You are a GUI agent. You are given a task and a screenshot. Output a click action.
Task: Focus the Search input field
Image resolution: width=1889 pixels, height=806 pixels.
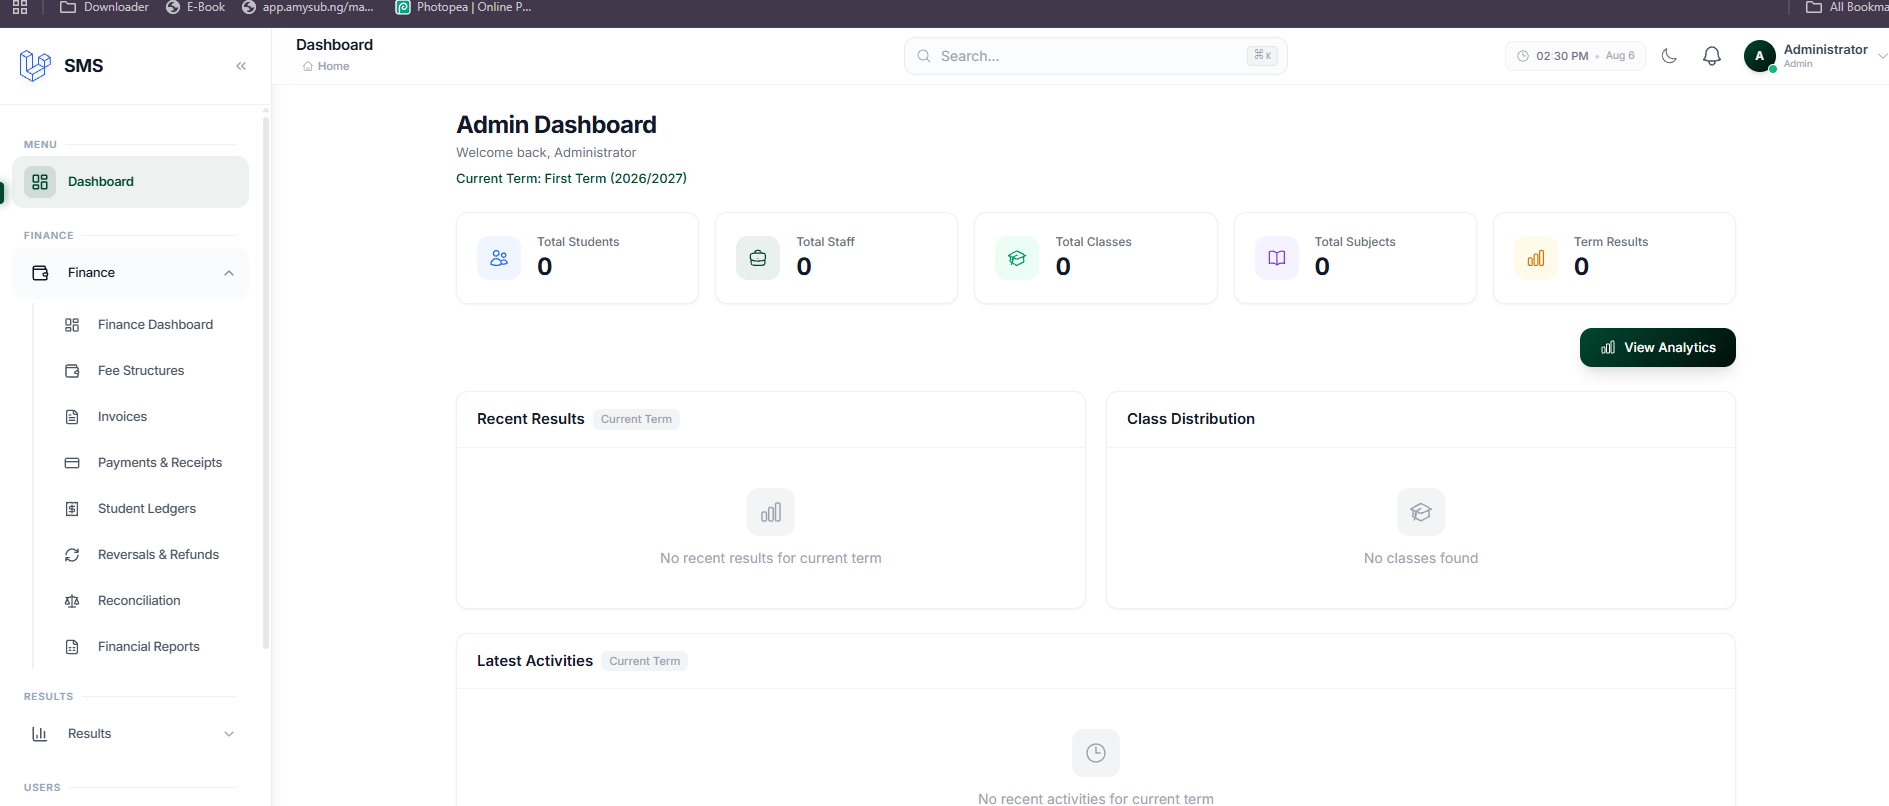(x=1095, y=56)
